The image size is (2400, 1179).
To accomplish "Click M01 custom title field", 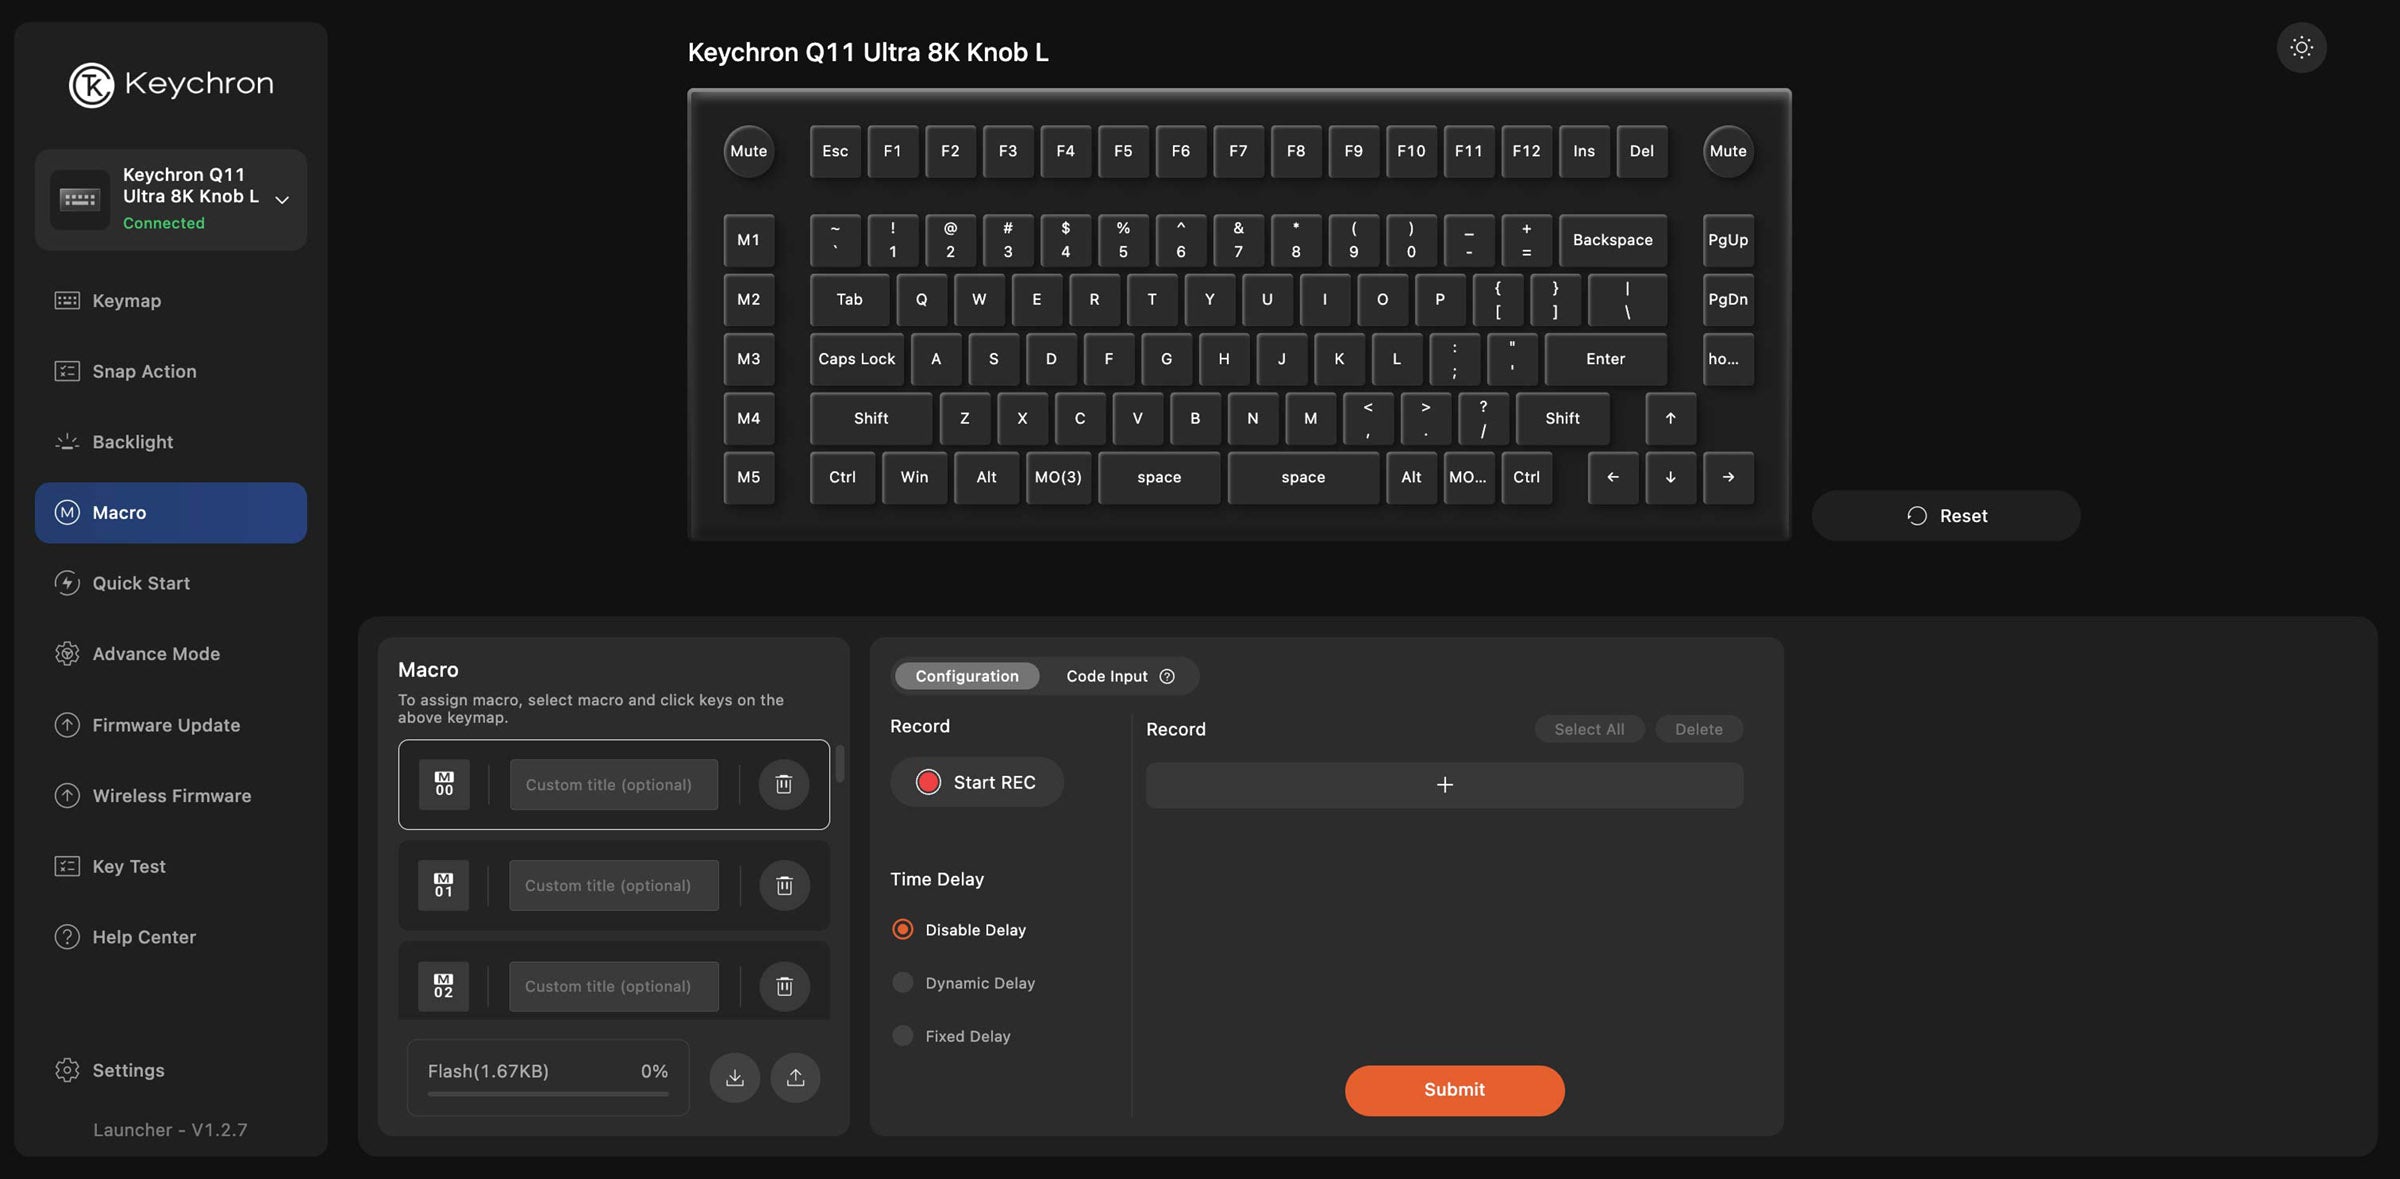I will click(613, 885).
